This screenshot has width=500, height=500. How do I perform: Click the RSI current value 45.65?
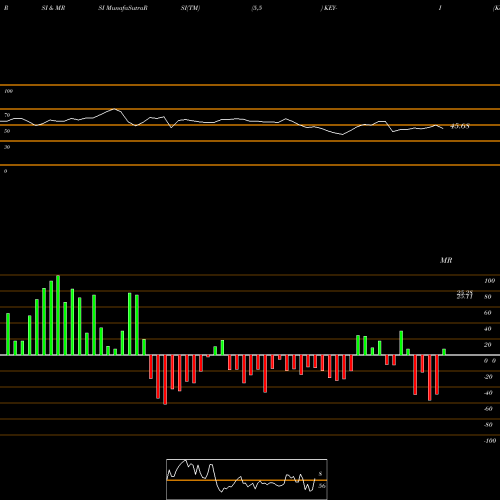460,126
